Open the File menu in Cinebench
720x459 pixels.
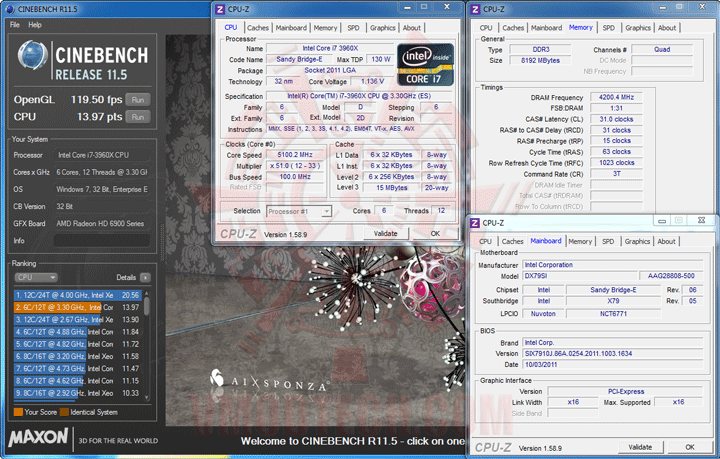tap(15, 25)
